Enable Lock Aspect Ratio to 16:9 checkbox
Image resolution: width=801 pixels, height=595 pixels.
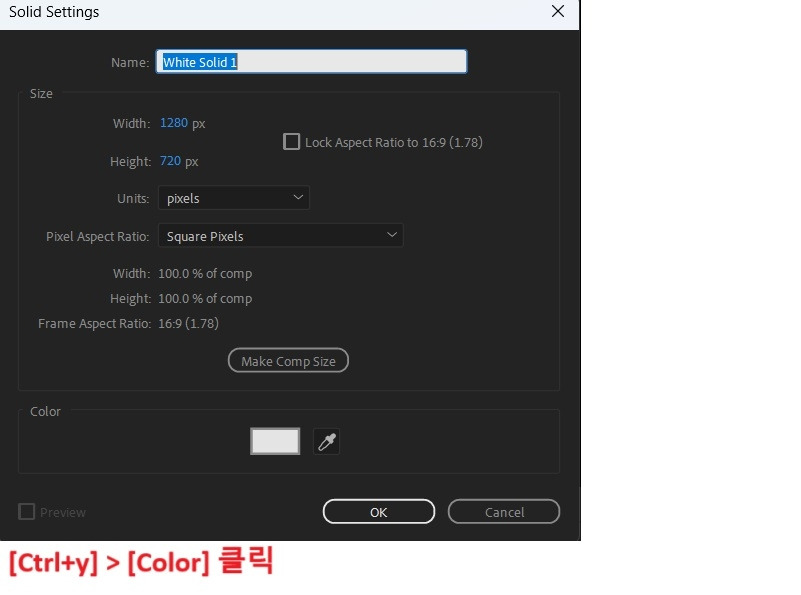pos(291,141)
